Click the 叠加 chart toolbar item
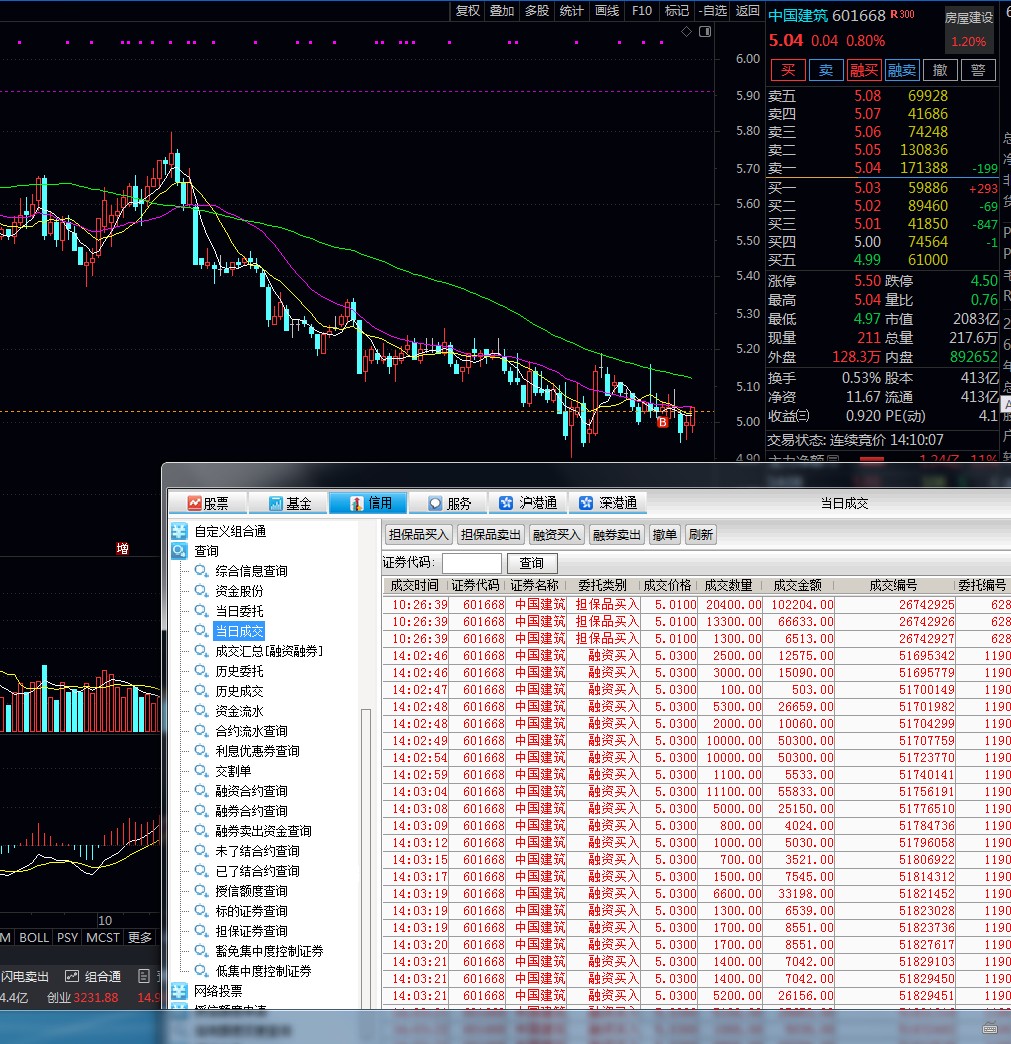 coord(502,11)
